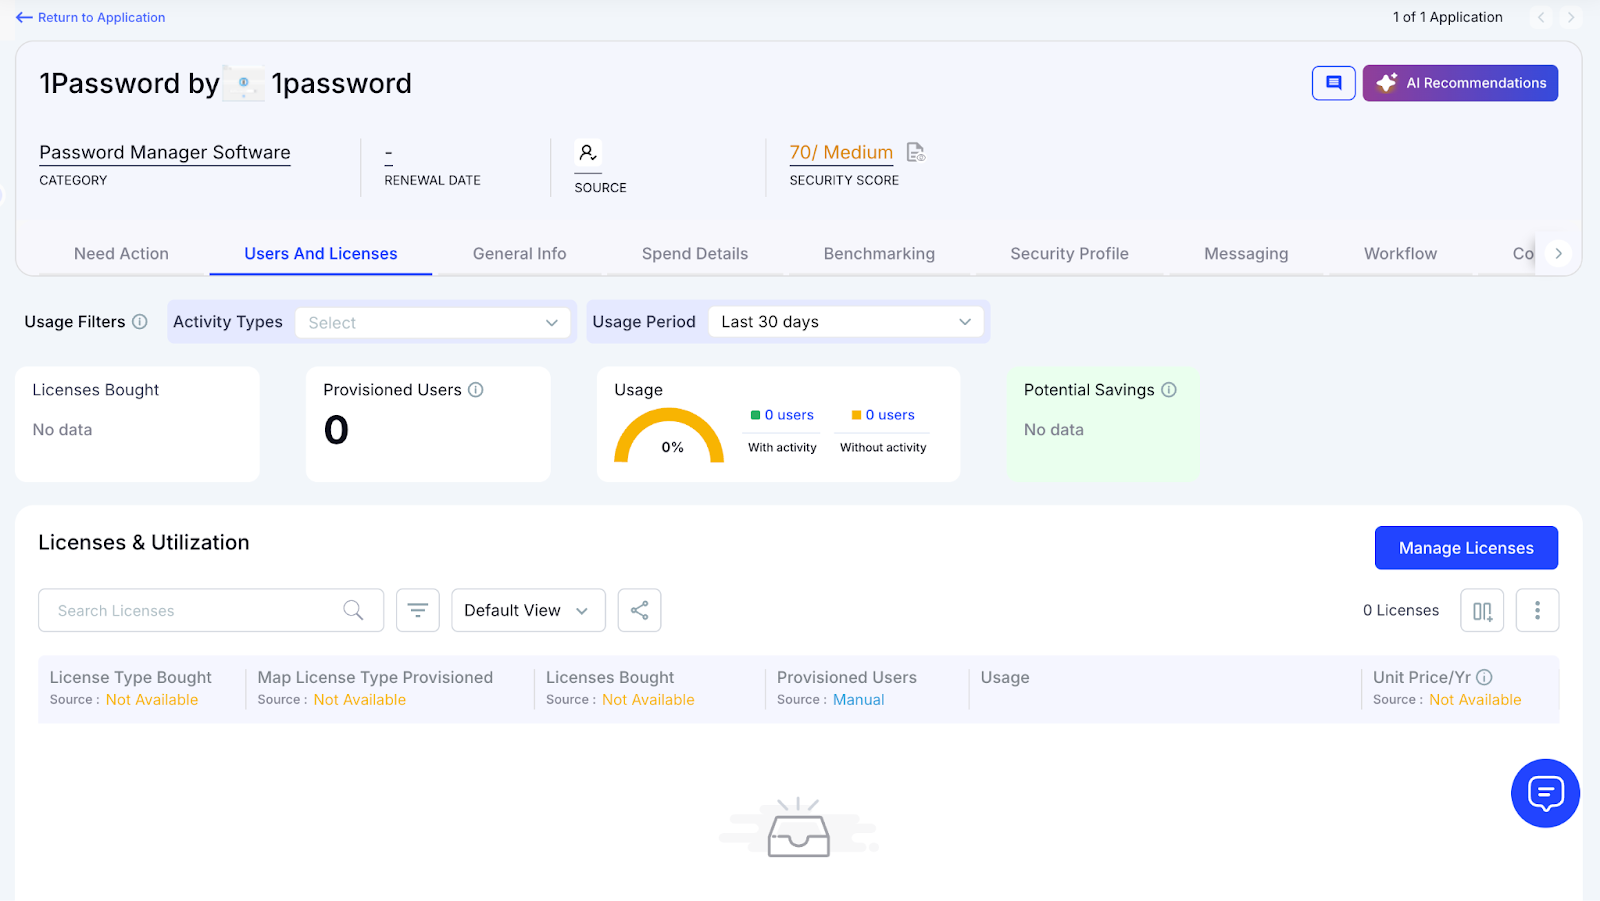1600x901 pixels.
Task: Click the 0 Licenses count text
Action: [1401, 610]
